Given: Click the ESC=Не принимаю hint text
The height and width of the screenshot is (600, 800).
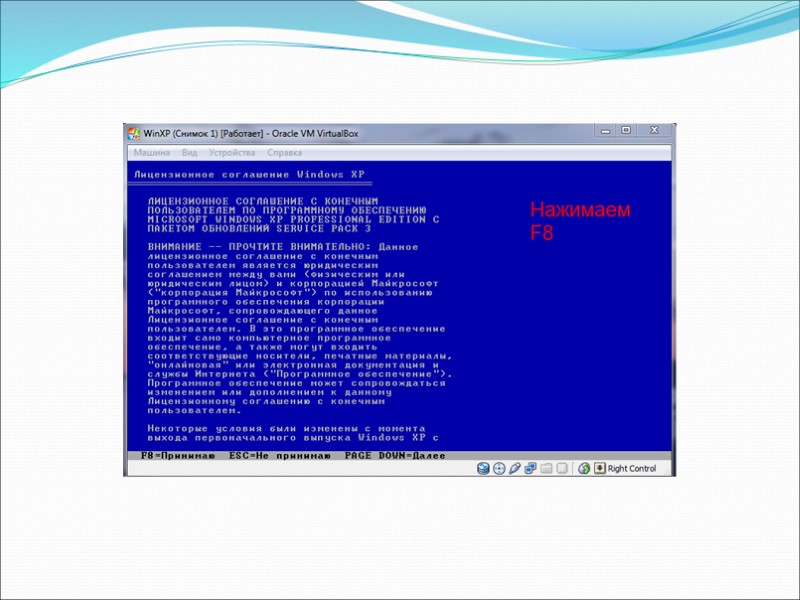Looking at the screenshot, I should pos(280,456).
